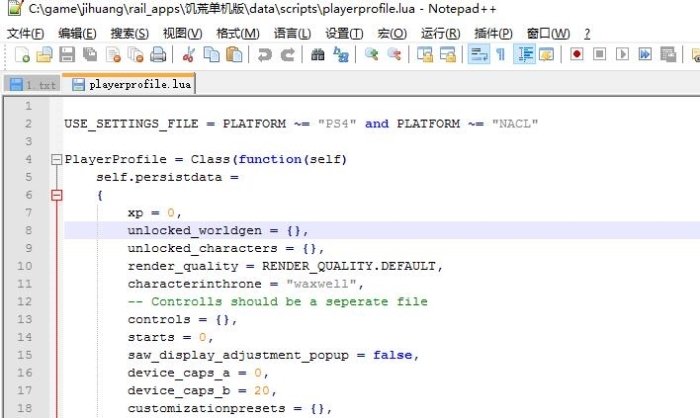Close the current document via toolbar icon

coord(113,54)
